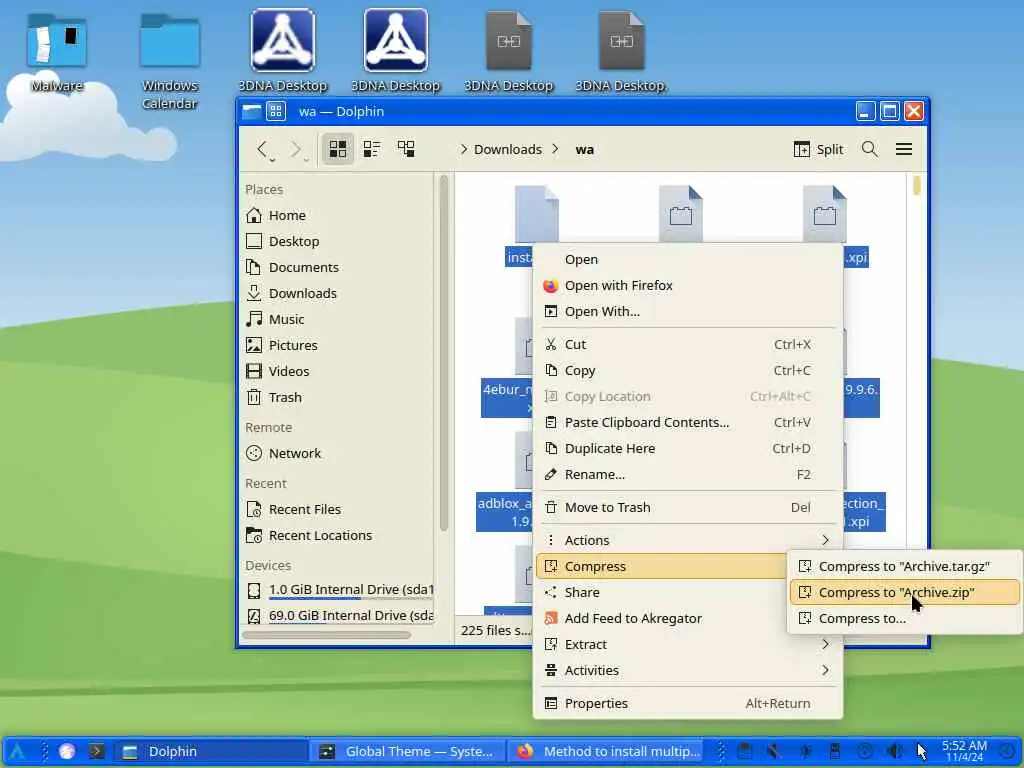This screenshot has width=1024, height=768.
Task: Choose Move to Trash
Action: (687, 507)
